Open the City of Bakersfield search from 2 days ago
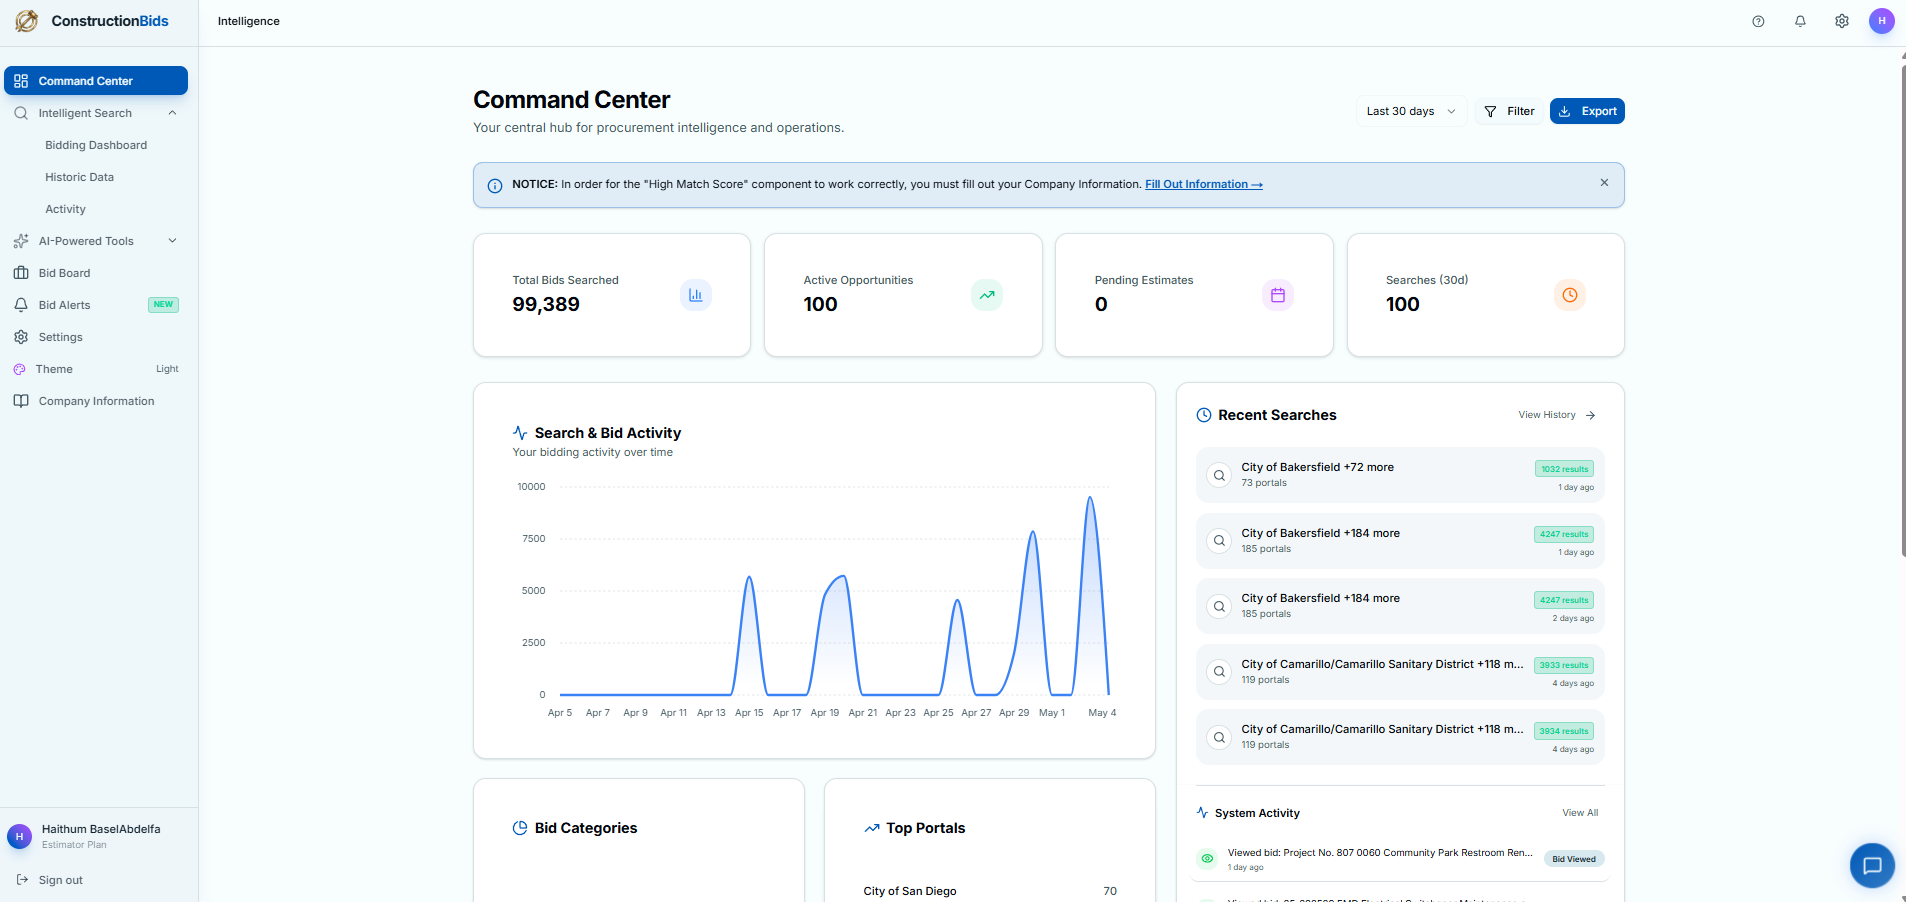Viewport: 1906px width, 902px height. tap(1400, 606)
